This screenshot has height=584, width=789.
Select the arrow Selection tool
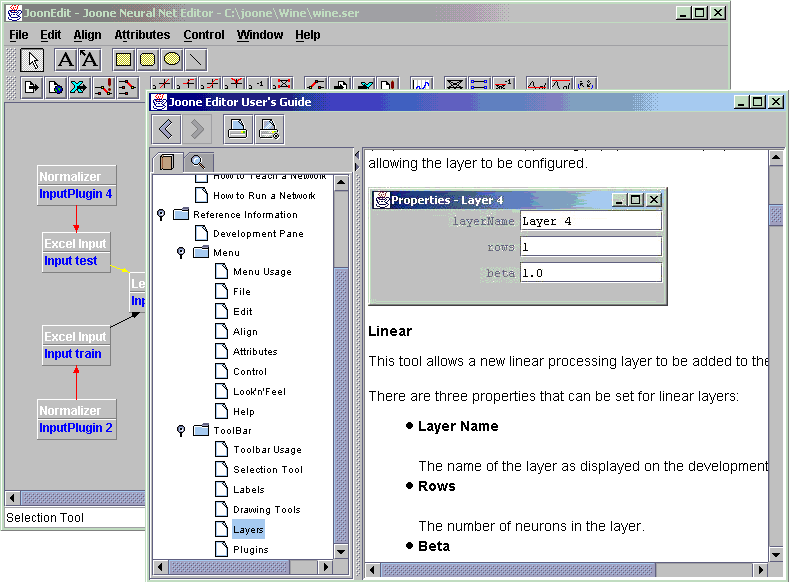(x=31, y=60)
